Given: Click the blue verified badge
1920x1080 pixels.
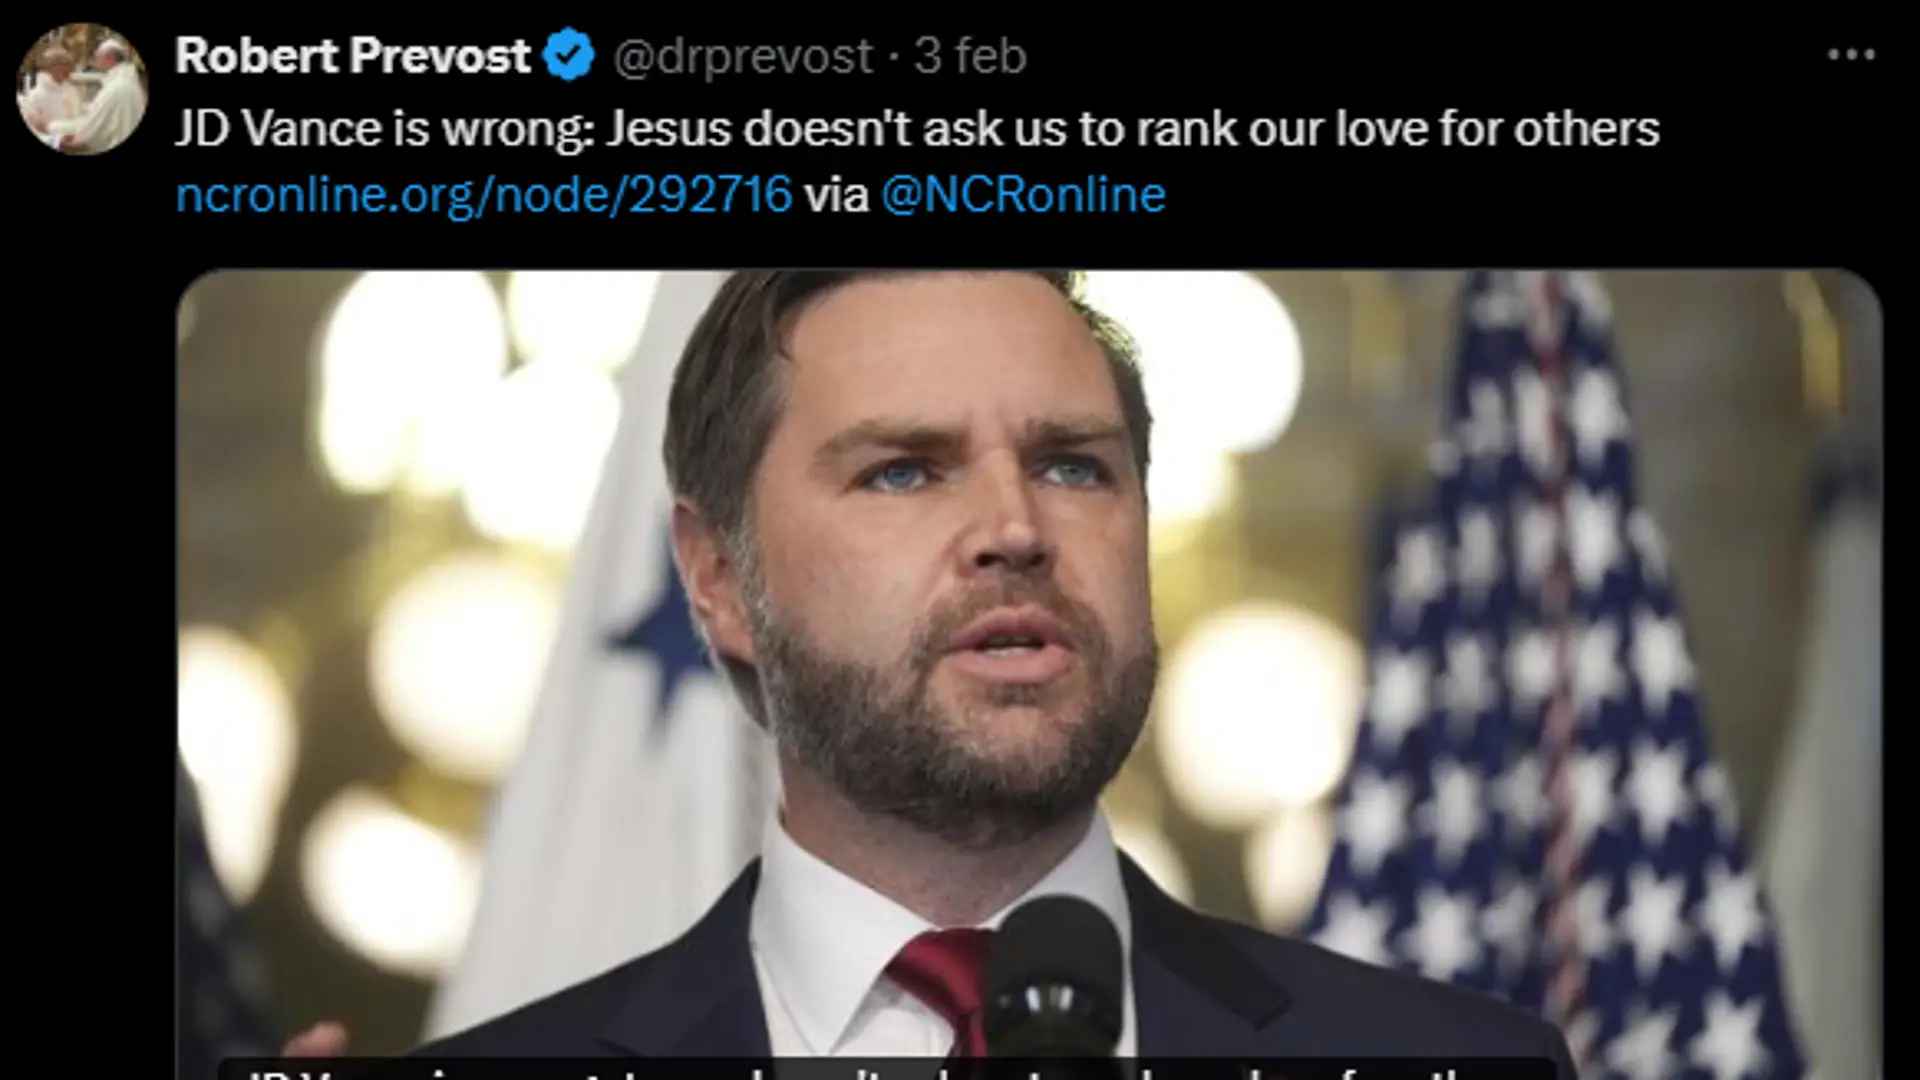Looking at the screenshot, I should click(569, 56).
